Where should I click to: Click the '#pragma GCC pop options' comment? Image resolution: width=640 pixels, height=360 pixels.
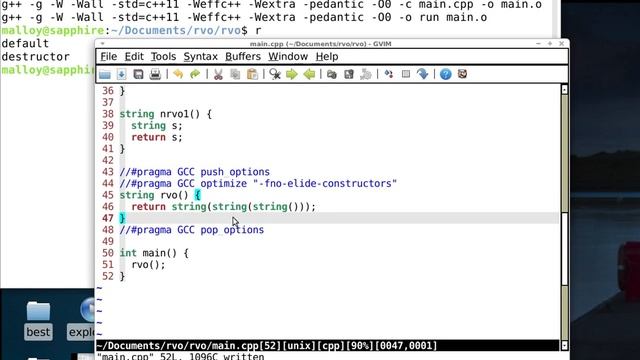(192, 230)
